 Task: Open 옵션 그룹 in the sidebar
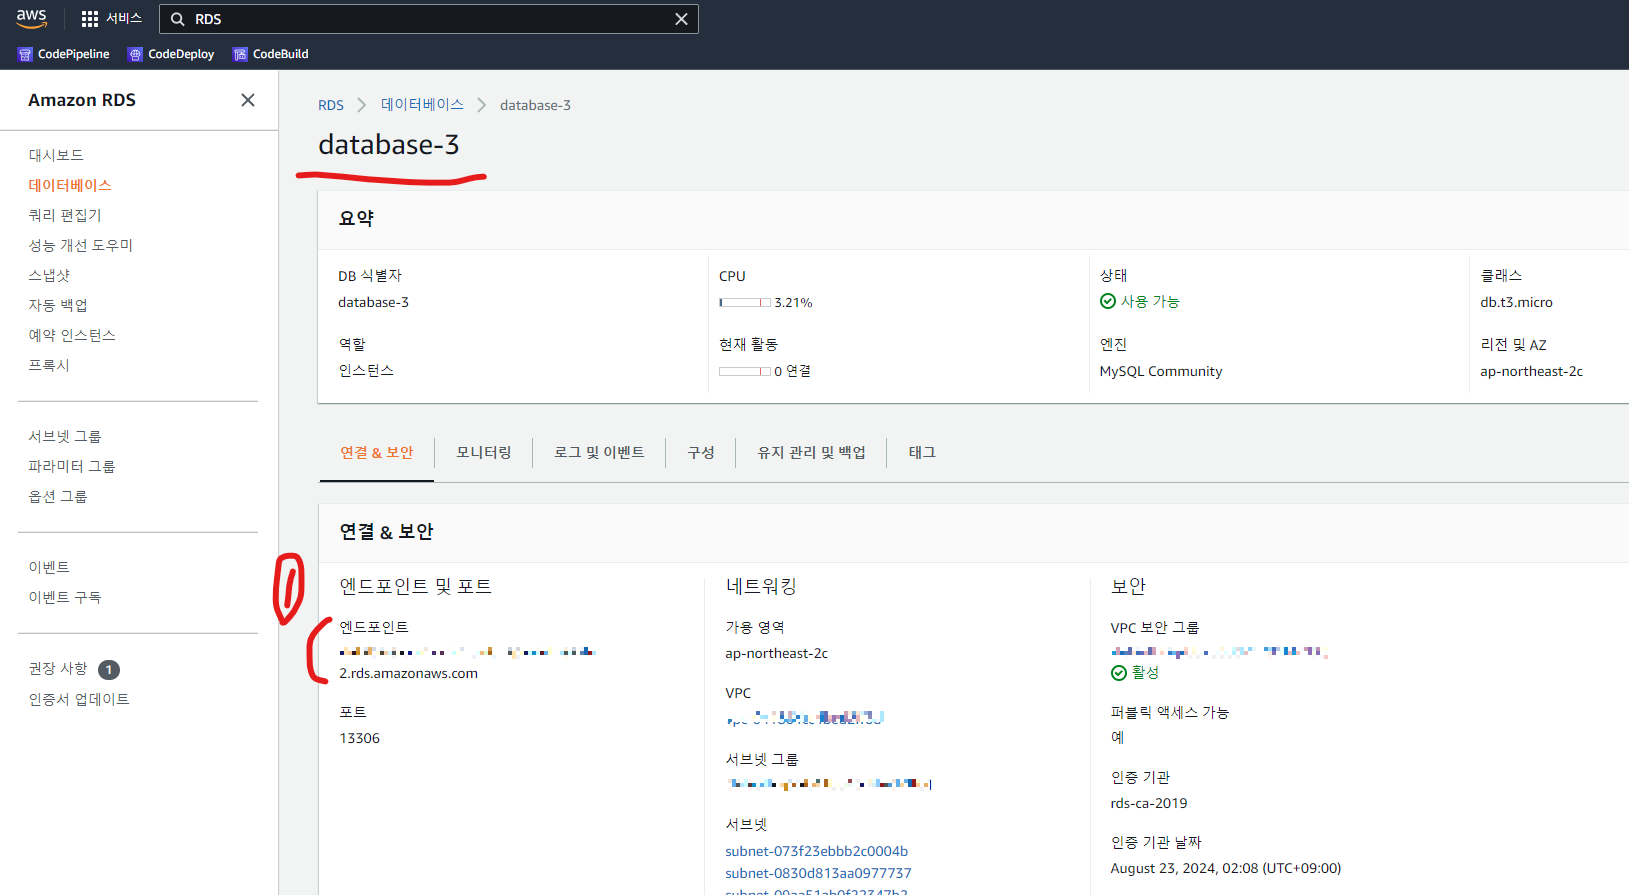(x=58, y=496)
